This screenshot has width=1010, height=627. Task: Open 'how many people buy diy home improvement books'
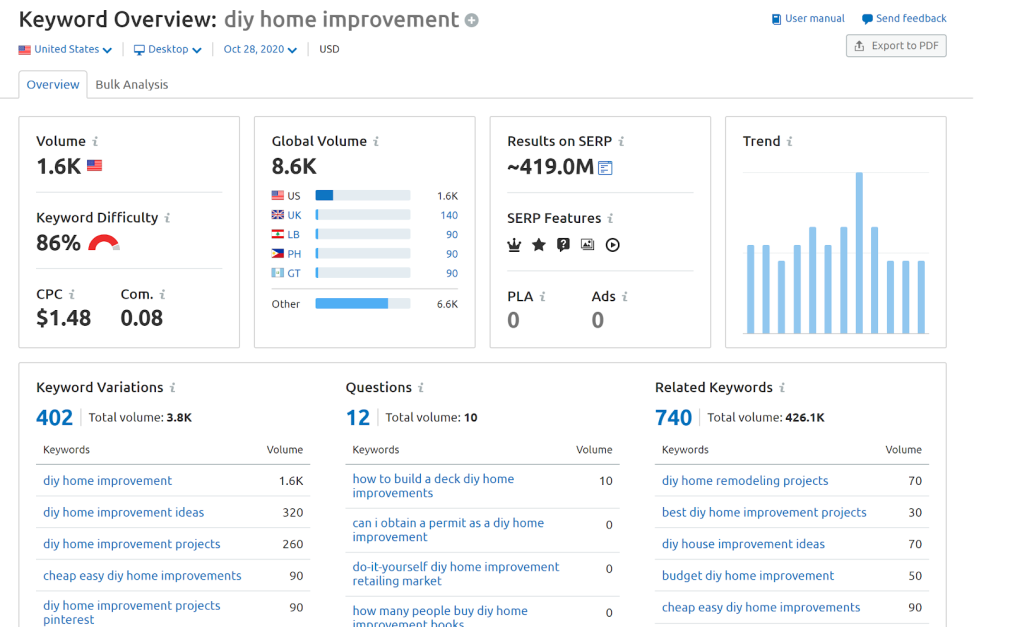[x=440, y=616]
